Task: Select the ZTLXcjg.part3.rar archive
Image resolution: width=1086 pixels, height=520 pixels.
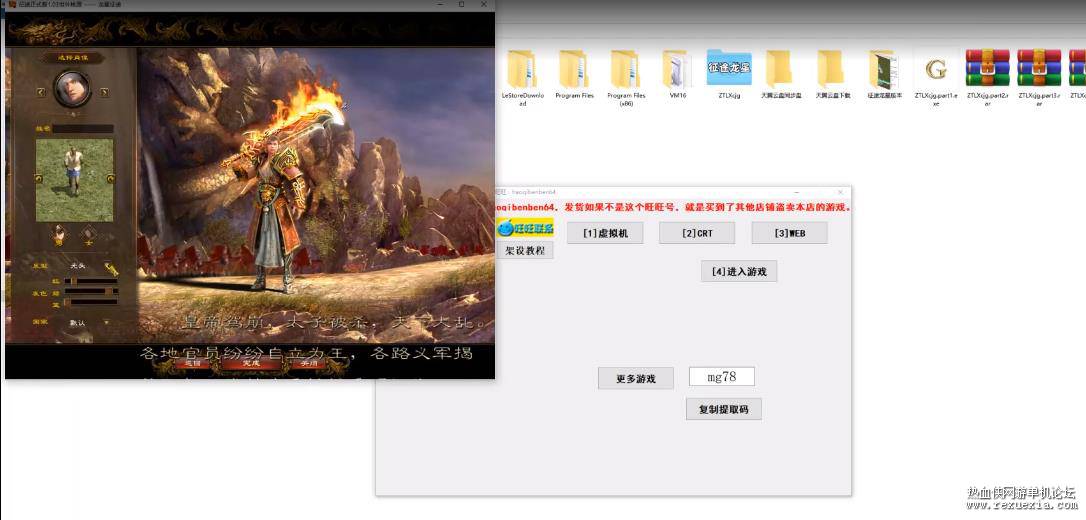Action: click(1039, 76)
